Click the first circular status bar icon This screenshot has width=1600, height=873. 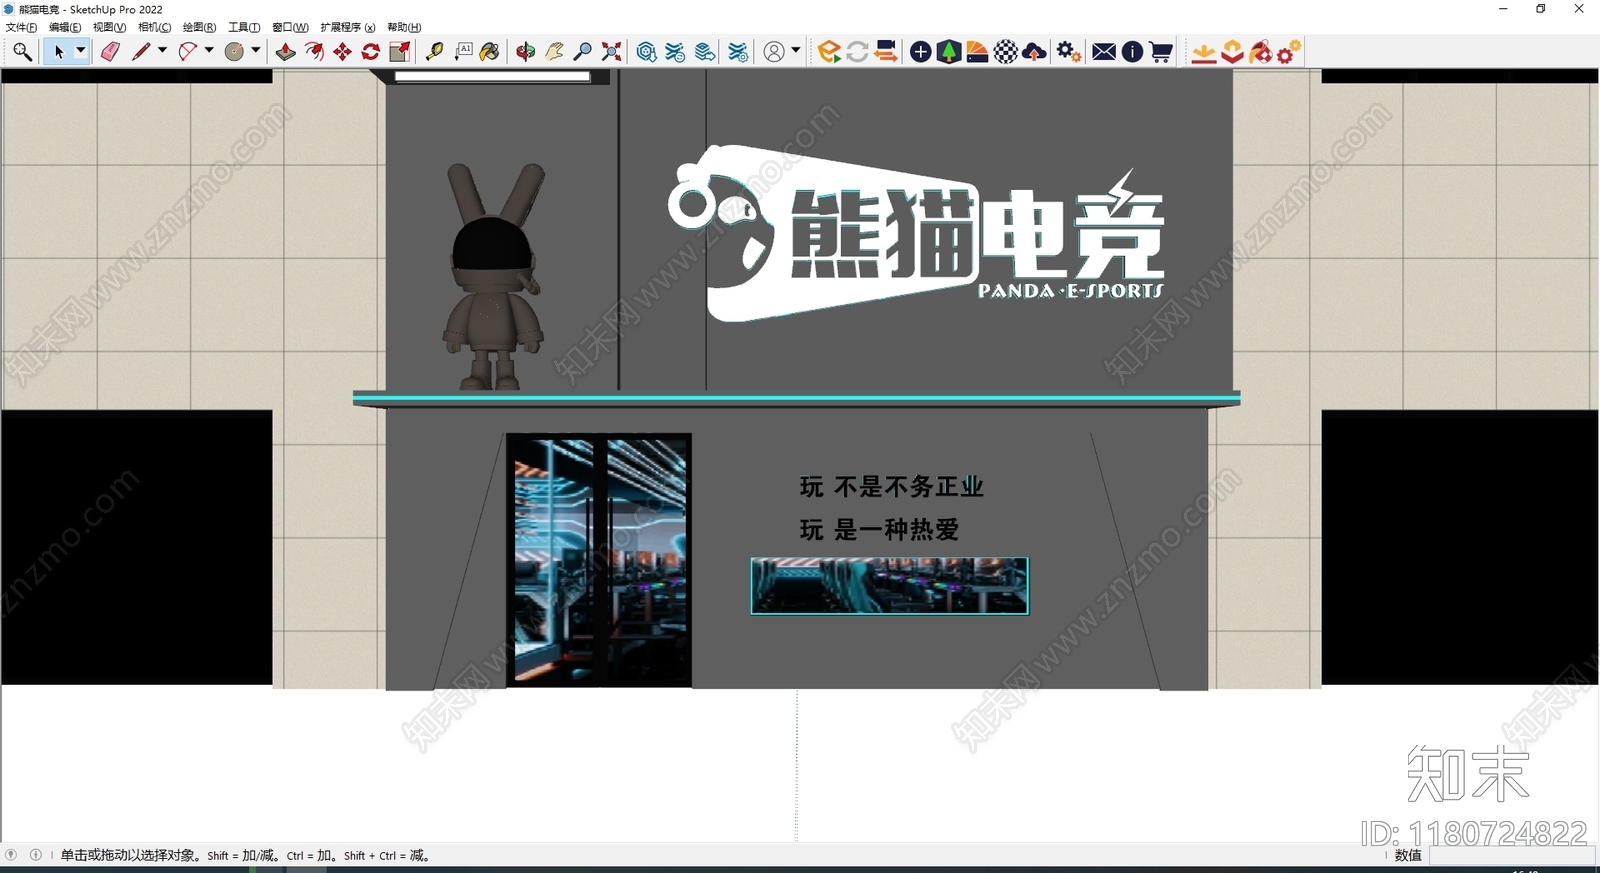(11, 855)
